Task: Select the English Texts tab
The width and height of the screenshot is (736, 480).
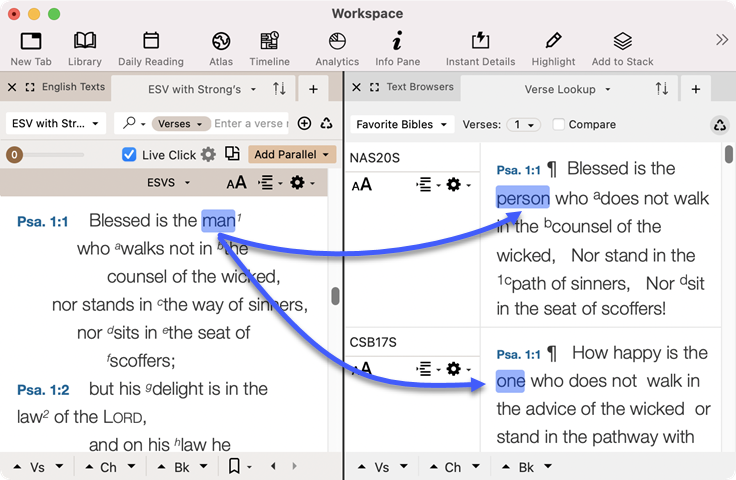Action: coord(72,88)
